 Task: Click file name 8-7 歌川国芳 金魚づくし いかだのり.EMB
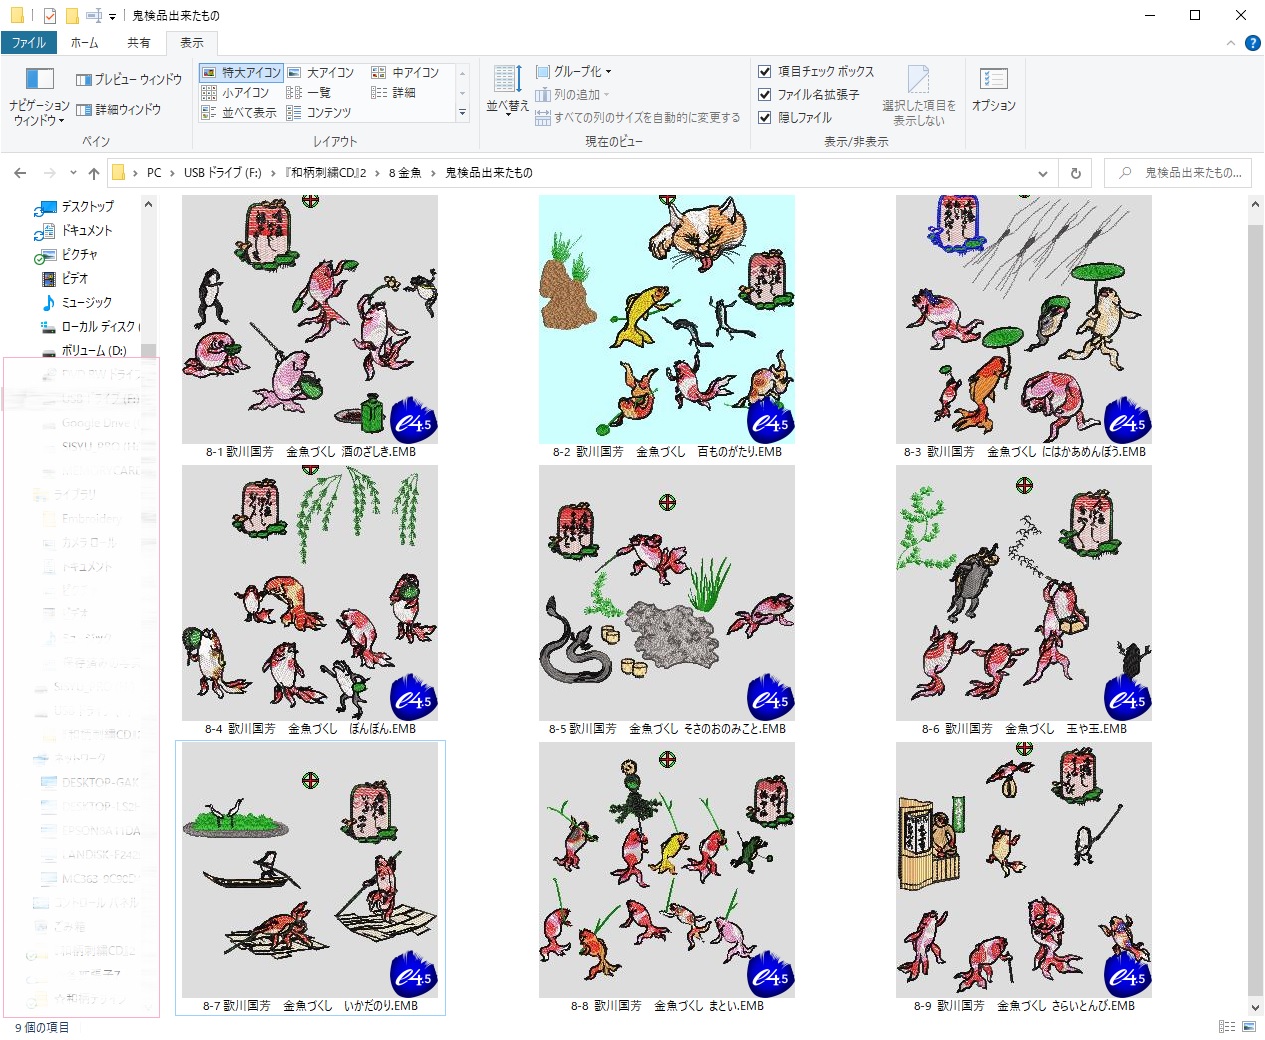tap(310, 1006)
